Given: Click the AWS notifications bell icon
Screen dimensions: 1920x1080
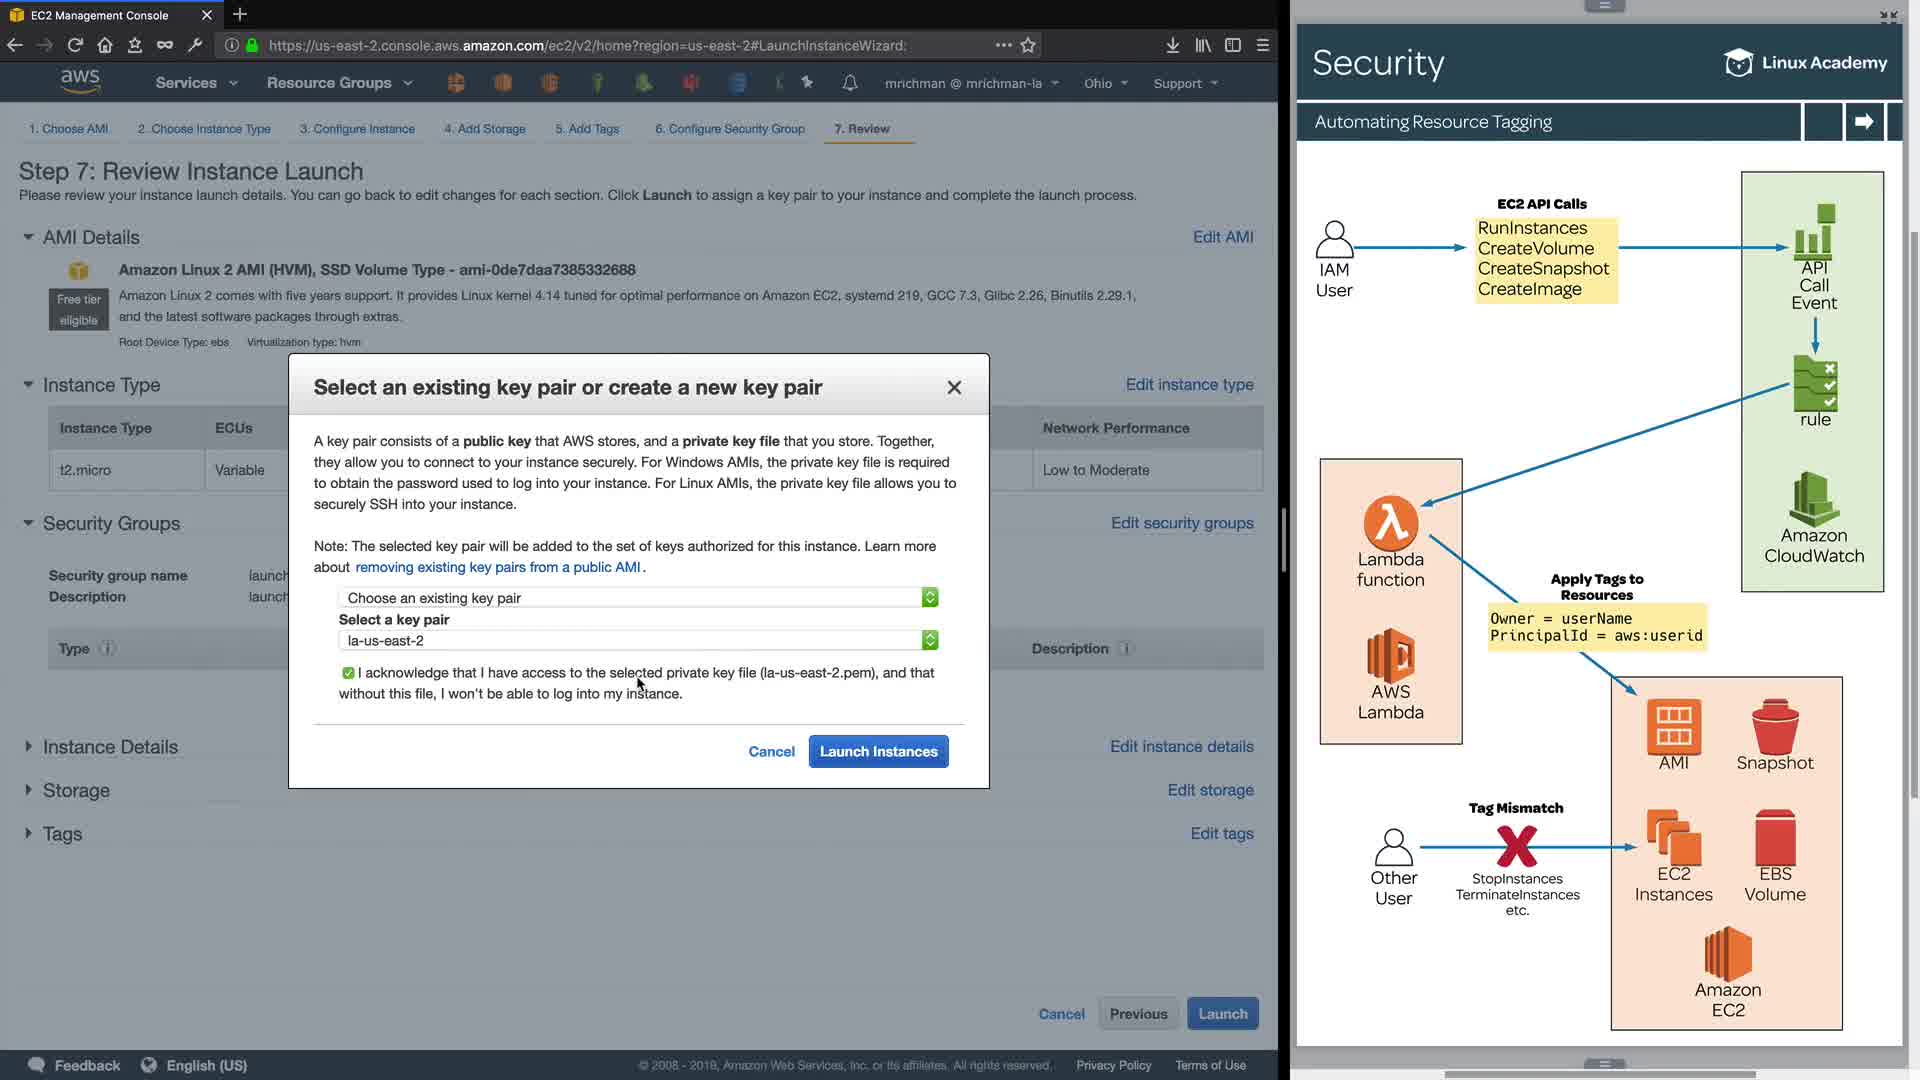Looking at the screenshot, I should pos(849,83).
